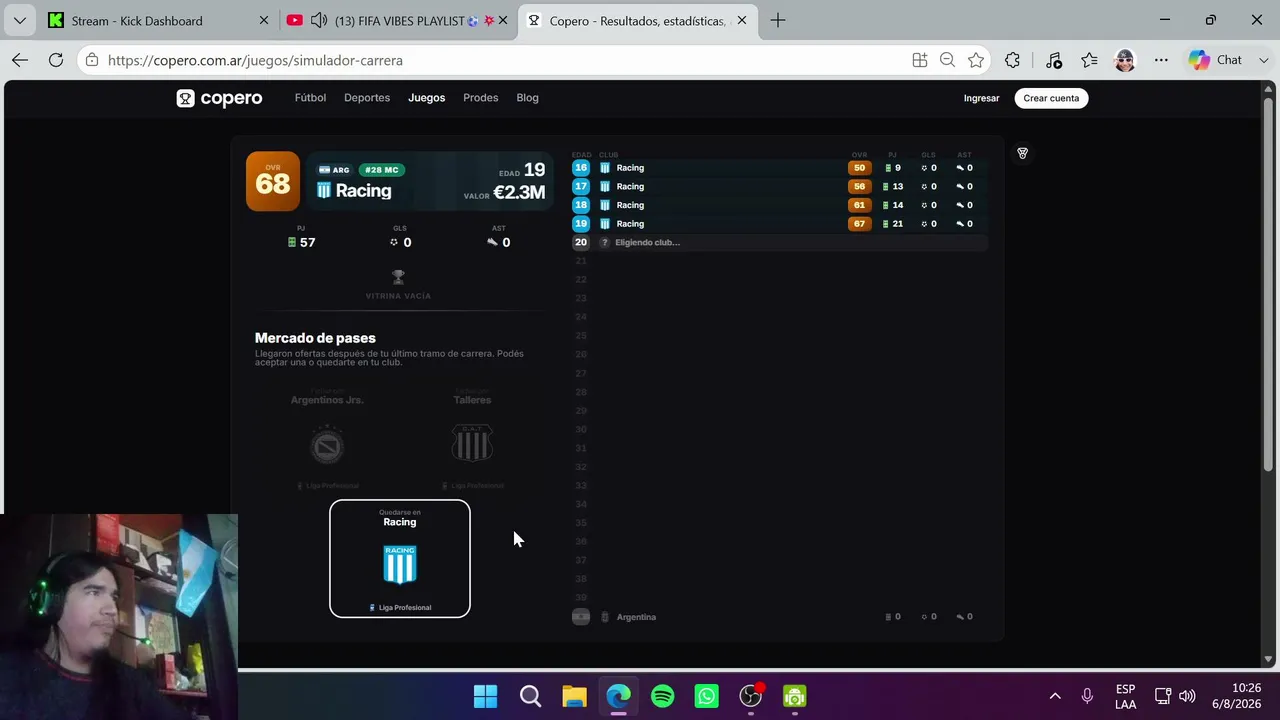Select the age 19 Racing career row
1280x720 pixels.
780,224
